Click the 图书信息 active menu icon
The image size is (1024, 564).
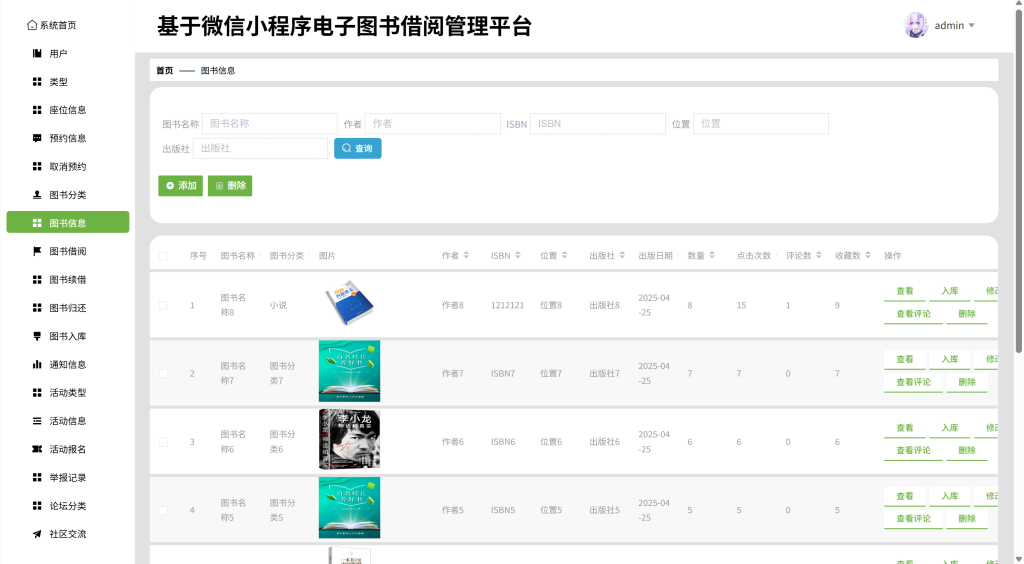(37, 223)
